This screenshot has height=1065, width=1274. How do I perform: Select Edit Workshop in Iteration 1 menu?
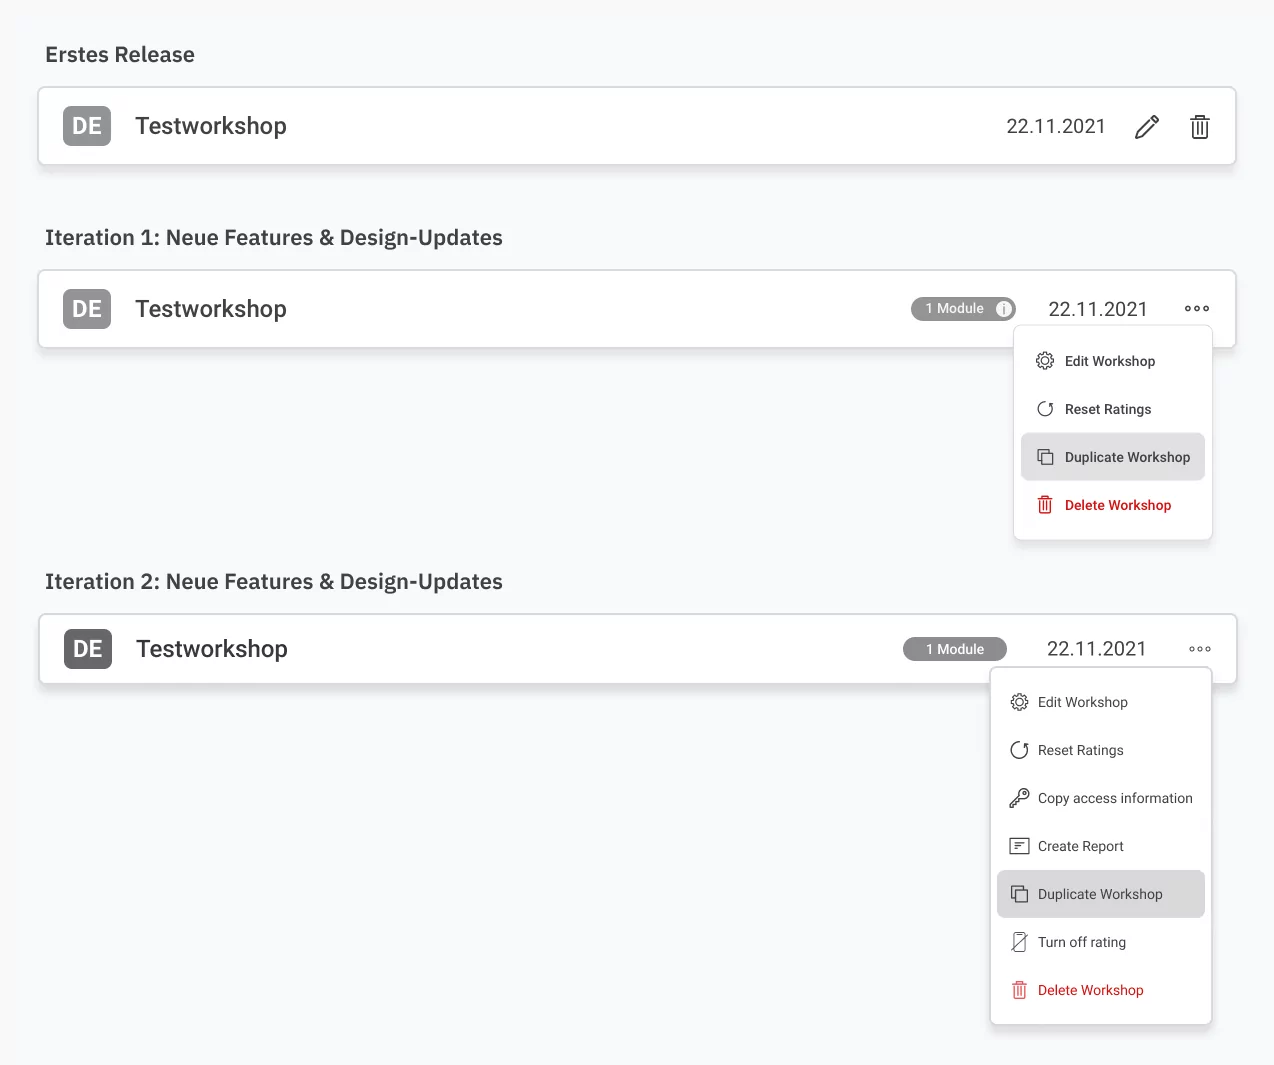[1111, 361]
